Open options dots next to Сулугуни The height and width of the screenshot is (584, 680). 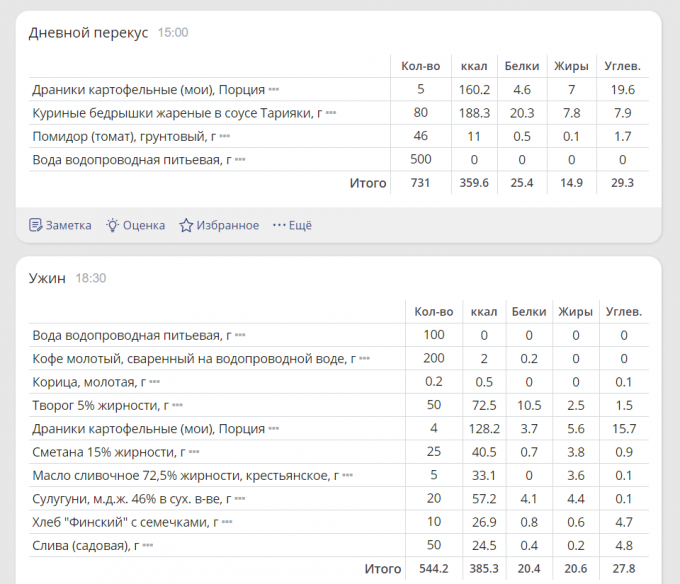pyautogui.click(x=240, y=499)
